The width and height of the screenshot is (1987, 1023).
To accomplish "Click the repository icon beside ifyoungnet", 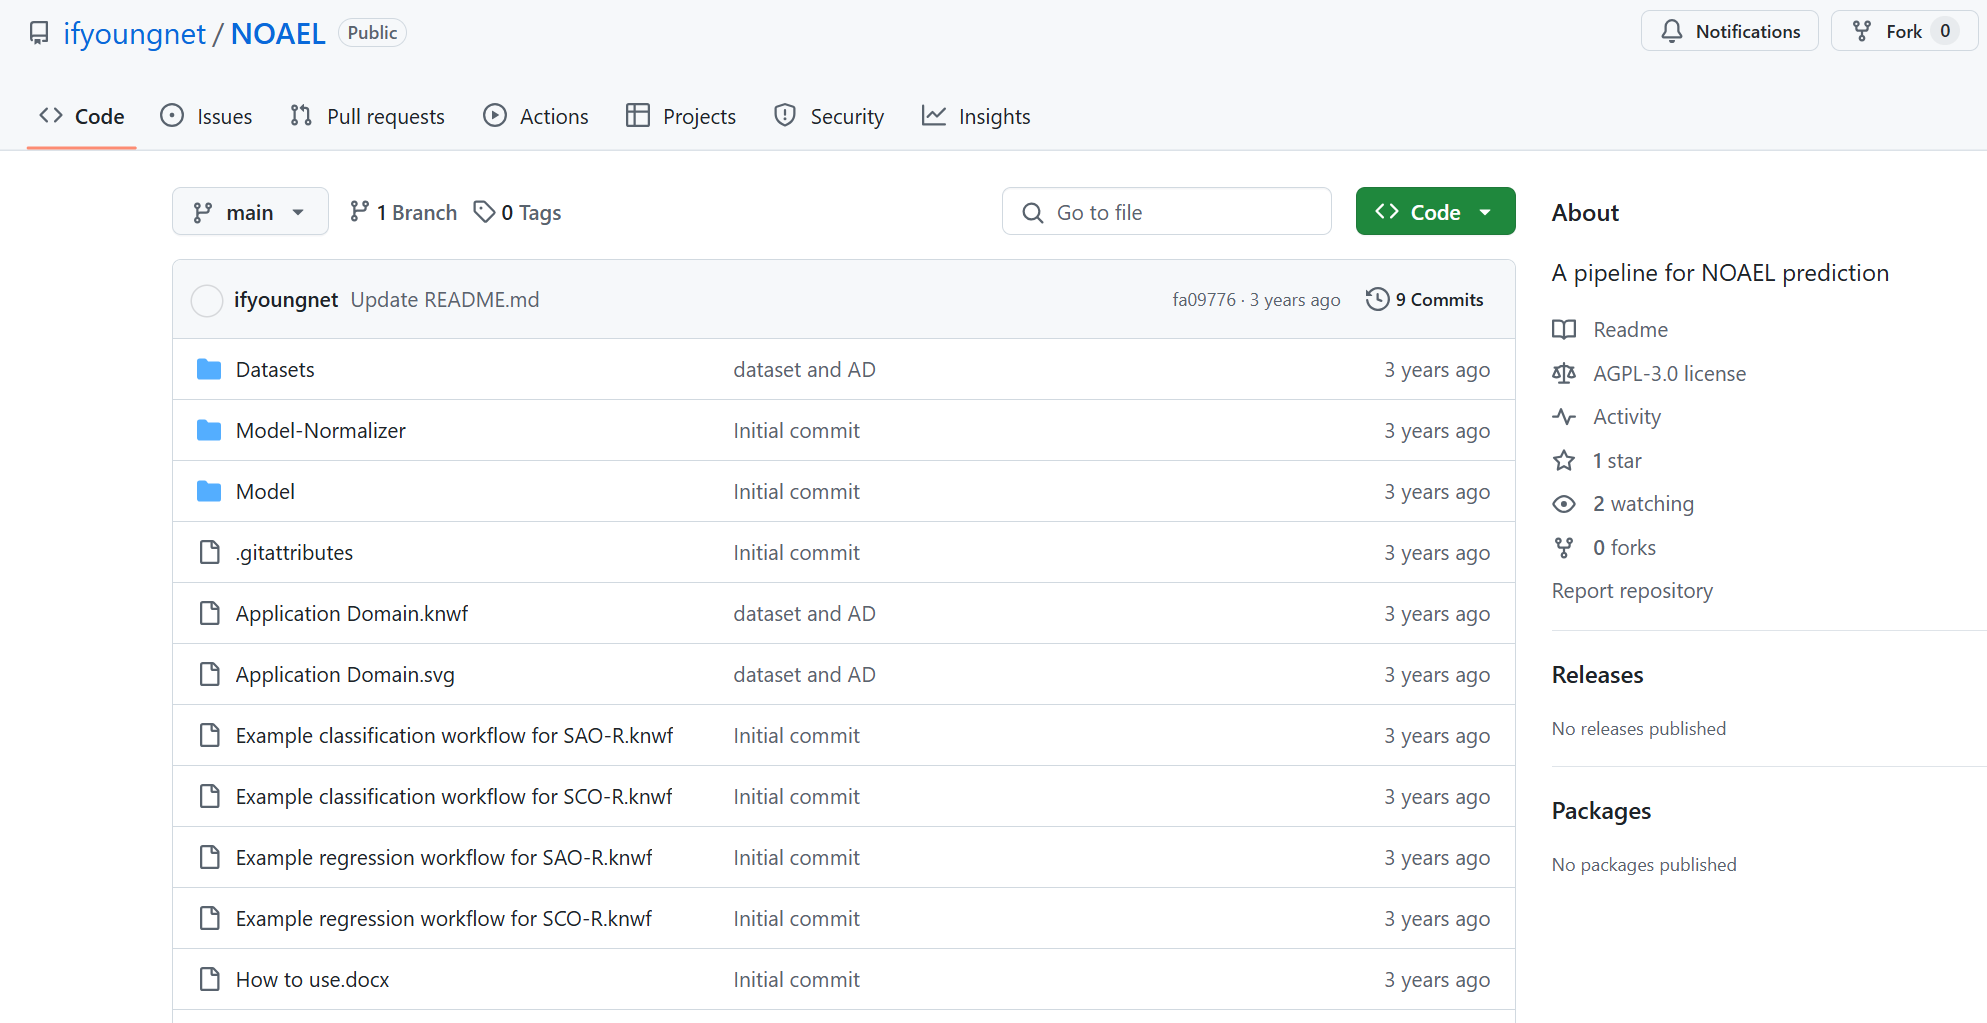I will [x=39, y=33].
